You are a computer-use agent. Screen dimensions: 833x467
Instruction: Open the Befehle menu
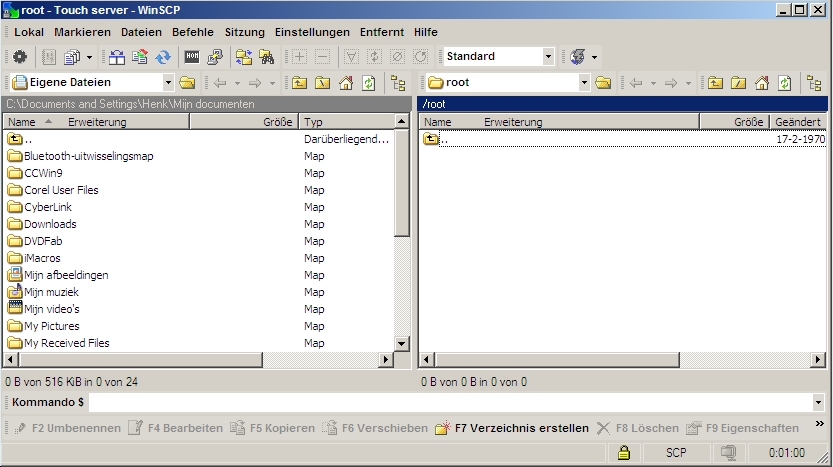click(x=192, y=32)
